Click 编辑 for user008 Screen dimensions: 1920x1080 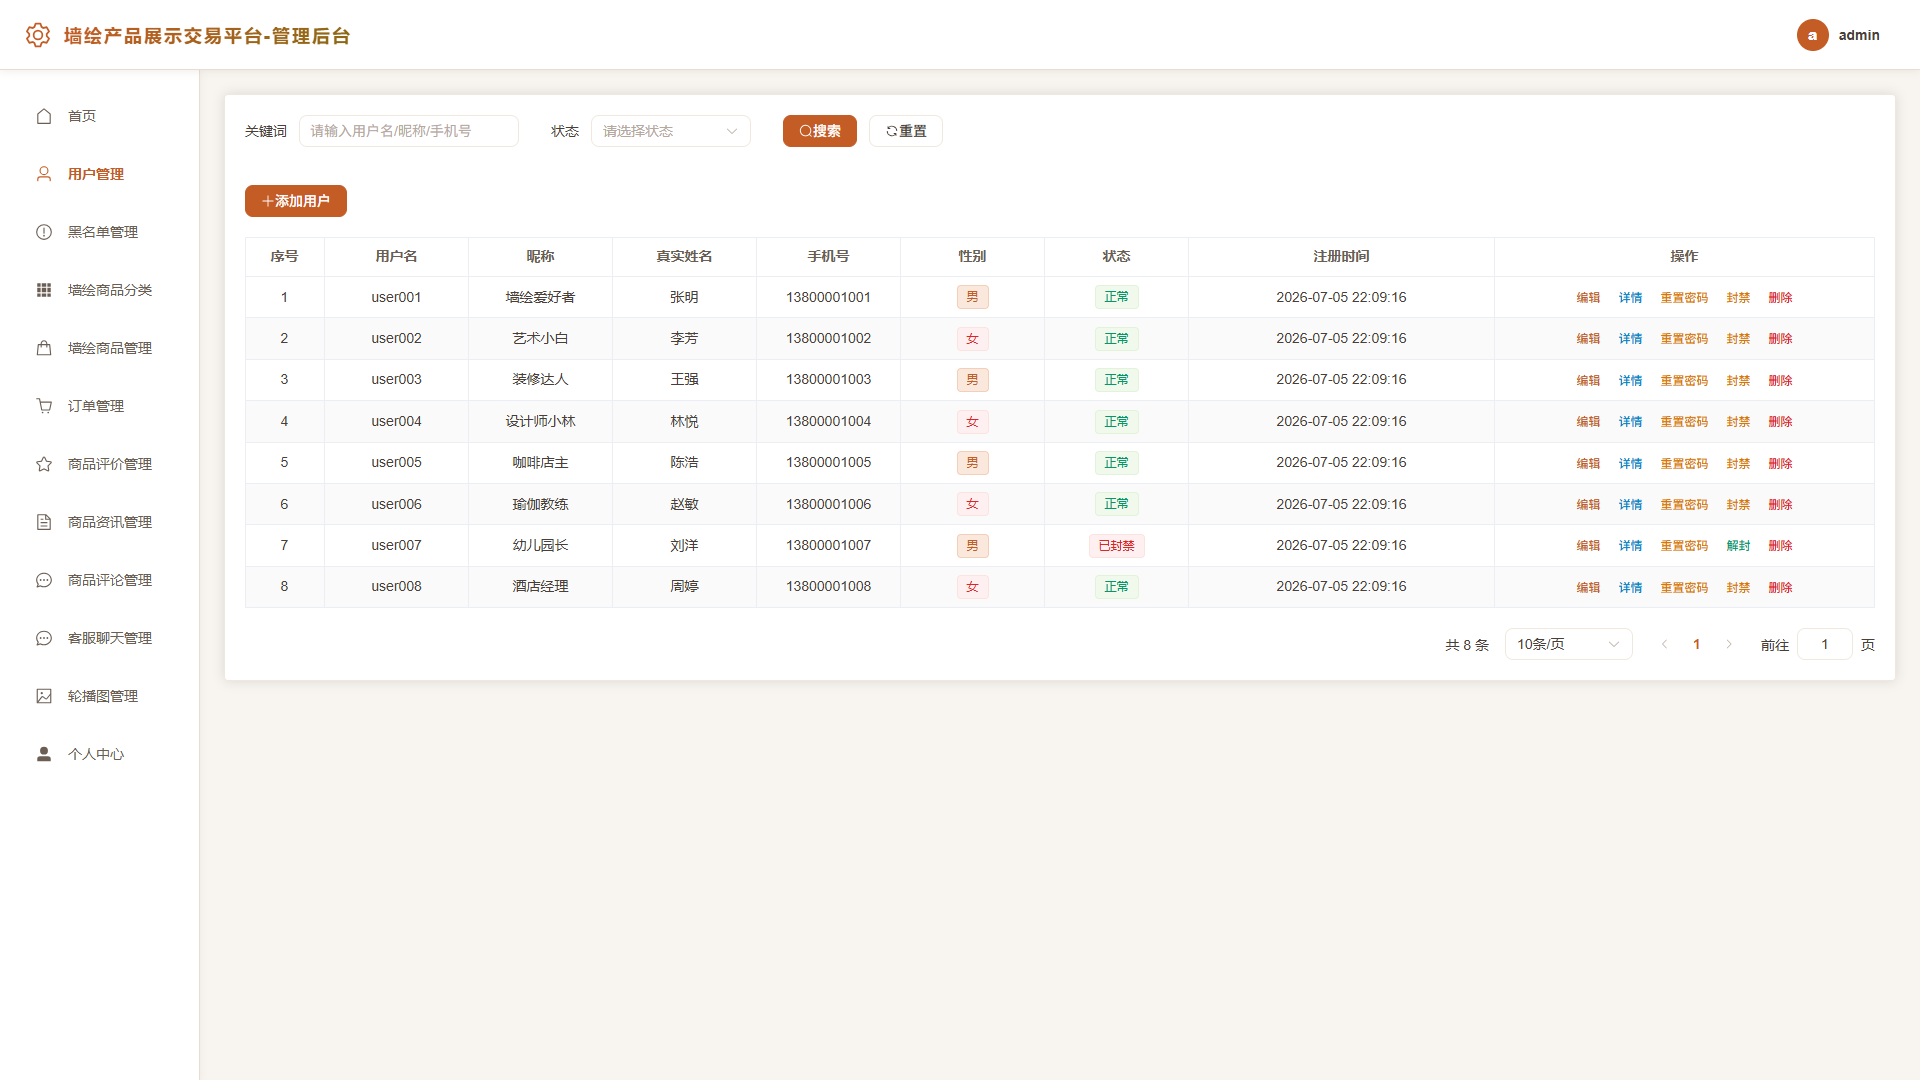tap(1588, 587)
